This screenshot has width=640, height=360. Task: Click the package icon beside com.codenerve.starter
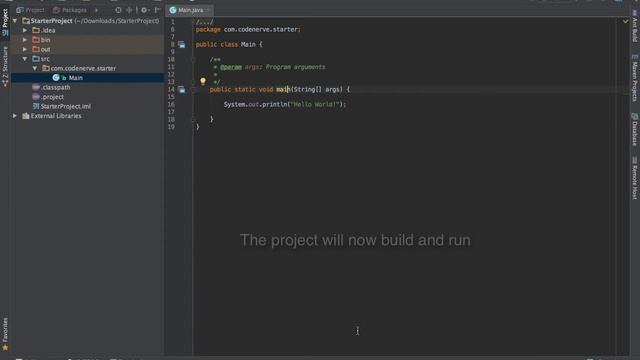click(x=46, y=68)
